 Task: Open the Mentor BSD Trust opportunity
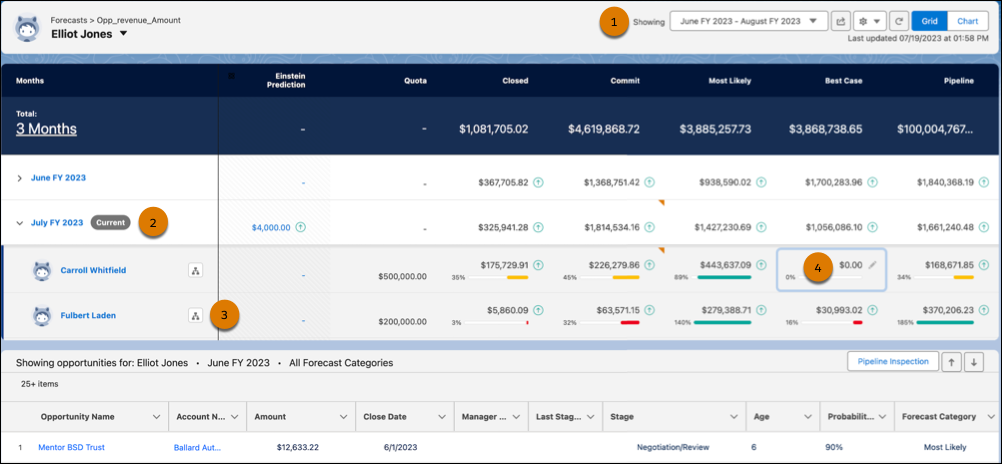[x=71, y=447]
